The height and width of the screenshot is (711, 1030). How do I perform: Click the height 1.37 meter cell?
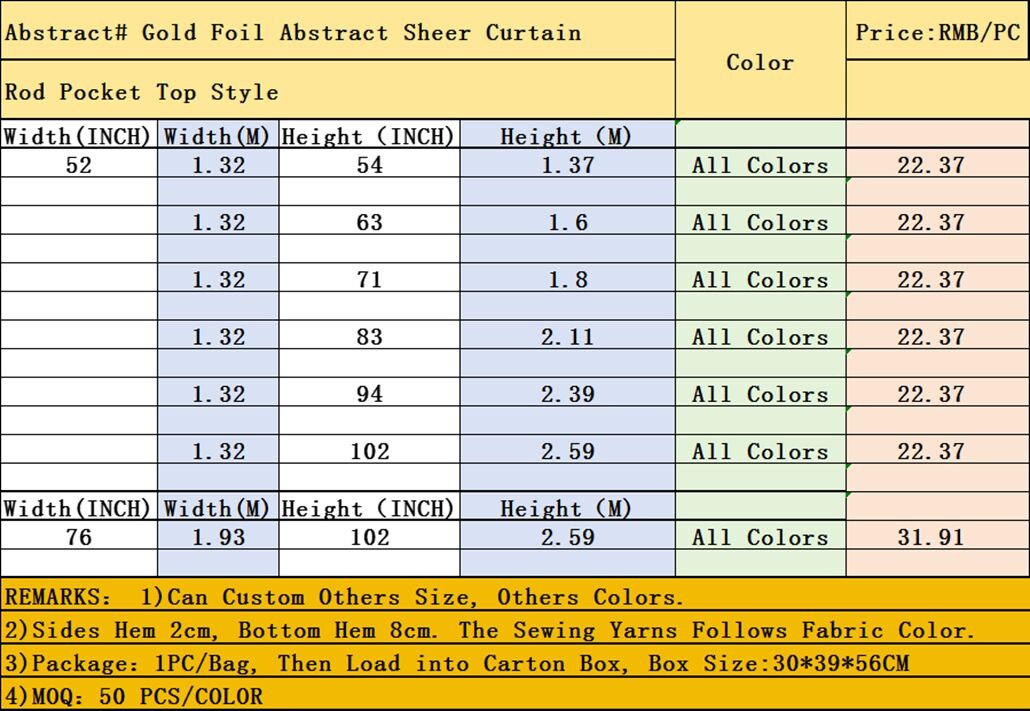(x=568, y=163)
